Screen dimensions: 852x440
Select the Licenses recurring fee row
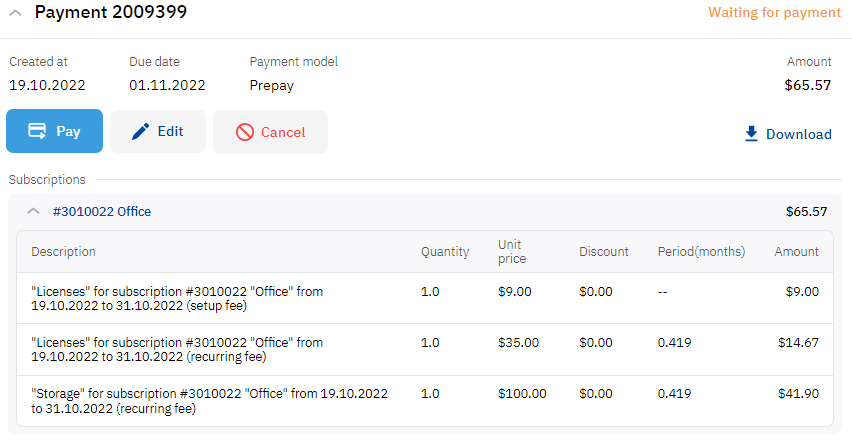coord(425,349)
